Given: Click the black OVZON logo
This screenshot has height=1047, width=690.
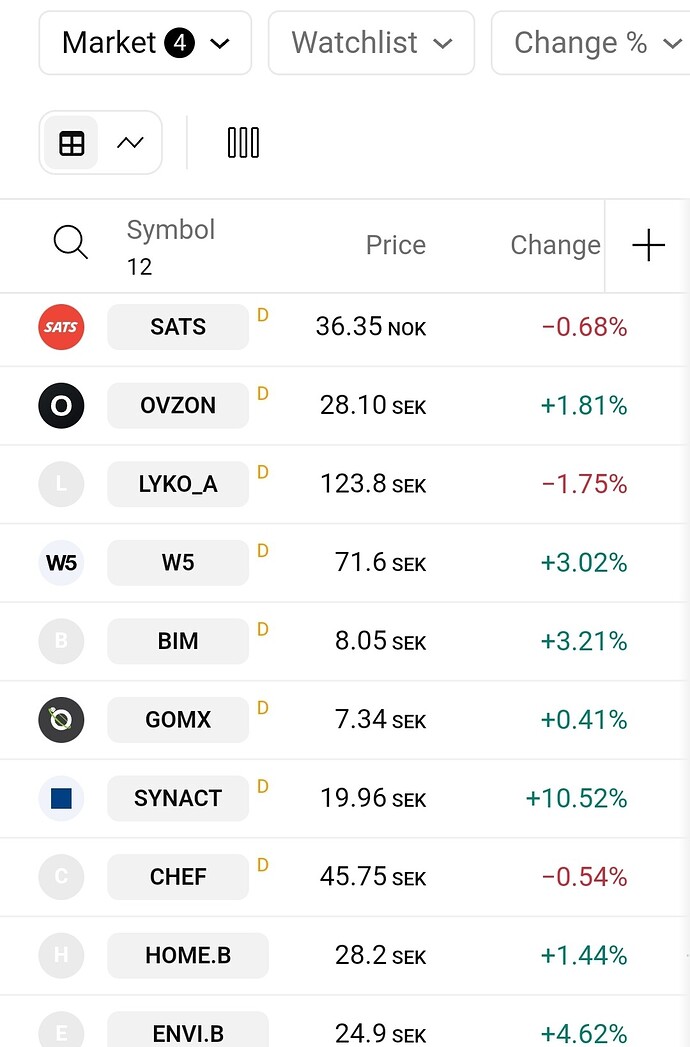Looking at the screenshot, I should pyautogui.click(x=61, y=405).
